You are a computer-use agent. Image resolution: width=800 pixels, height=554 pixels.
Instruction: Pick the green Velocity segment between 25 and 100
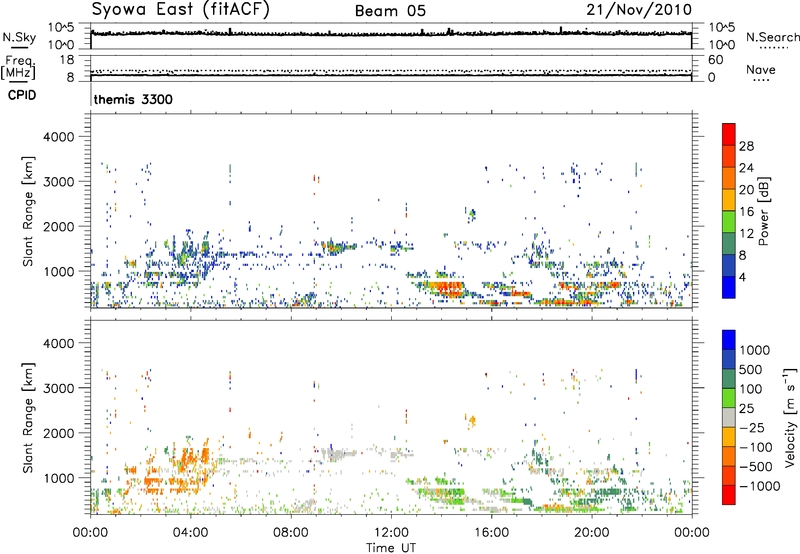coord(729,398)
